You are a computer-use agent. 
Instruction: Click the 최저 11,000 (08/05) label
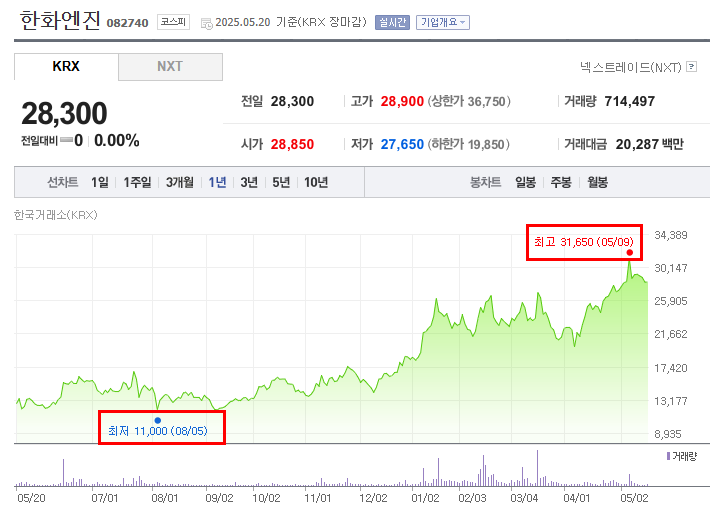(x=158, y=431)
